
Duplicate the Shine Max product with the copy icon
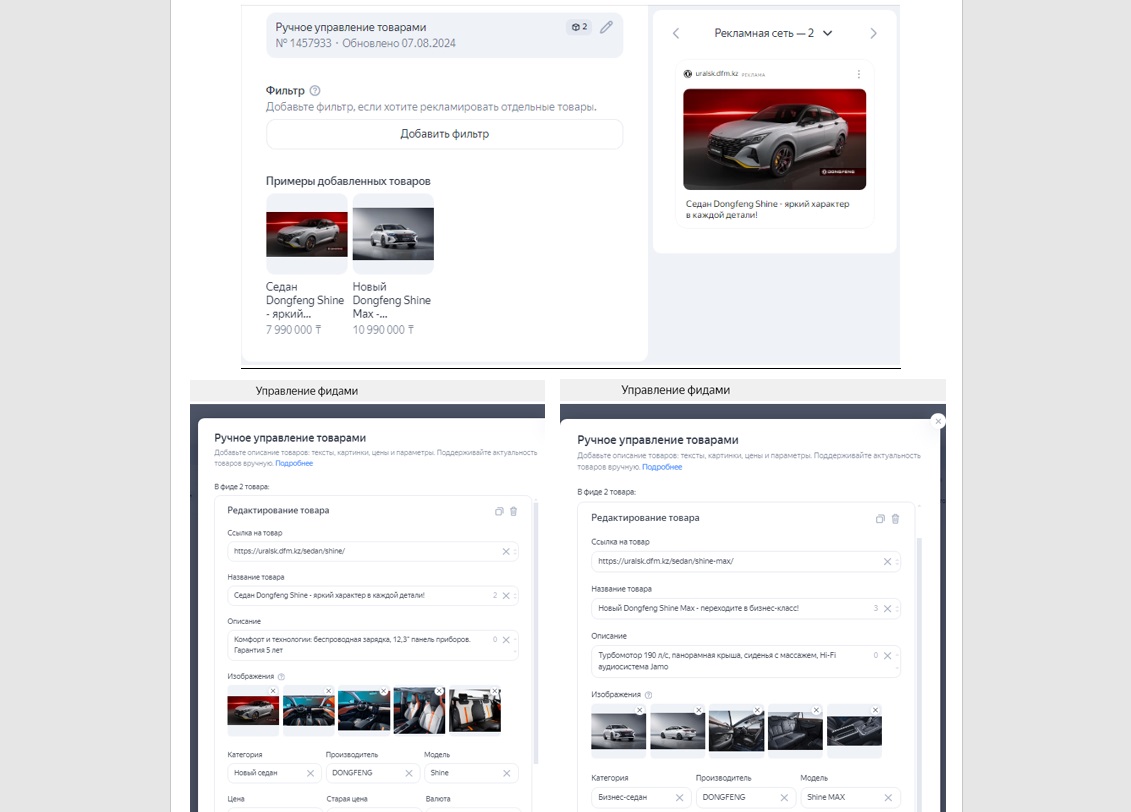tap(880, 519)
